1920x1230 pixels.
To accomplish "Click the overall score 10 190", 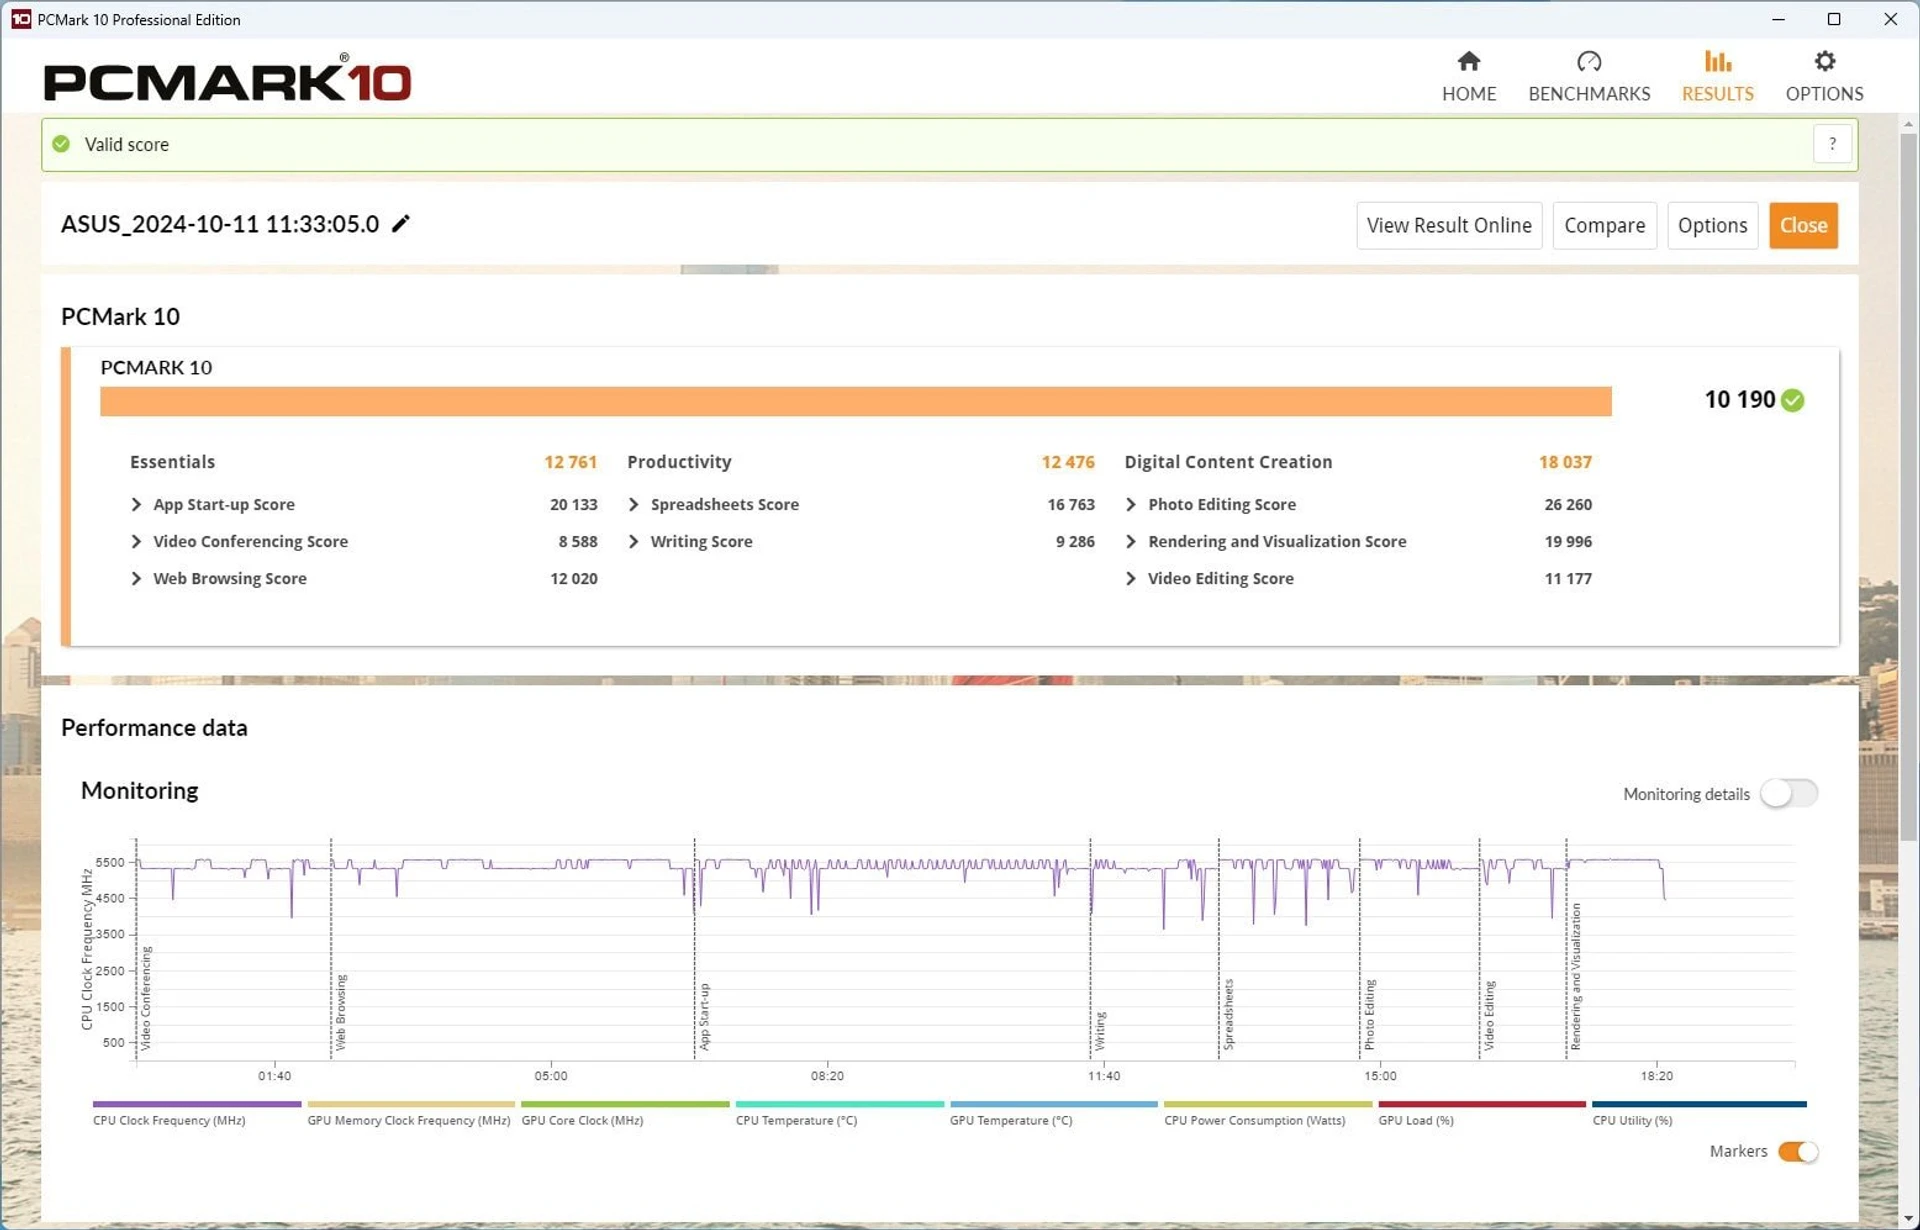I will (1739, 400).
